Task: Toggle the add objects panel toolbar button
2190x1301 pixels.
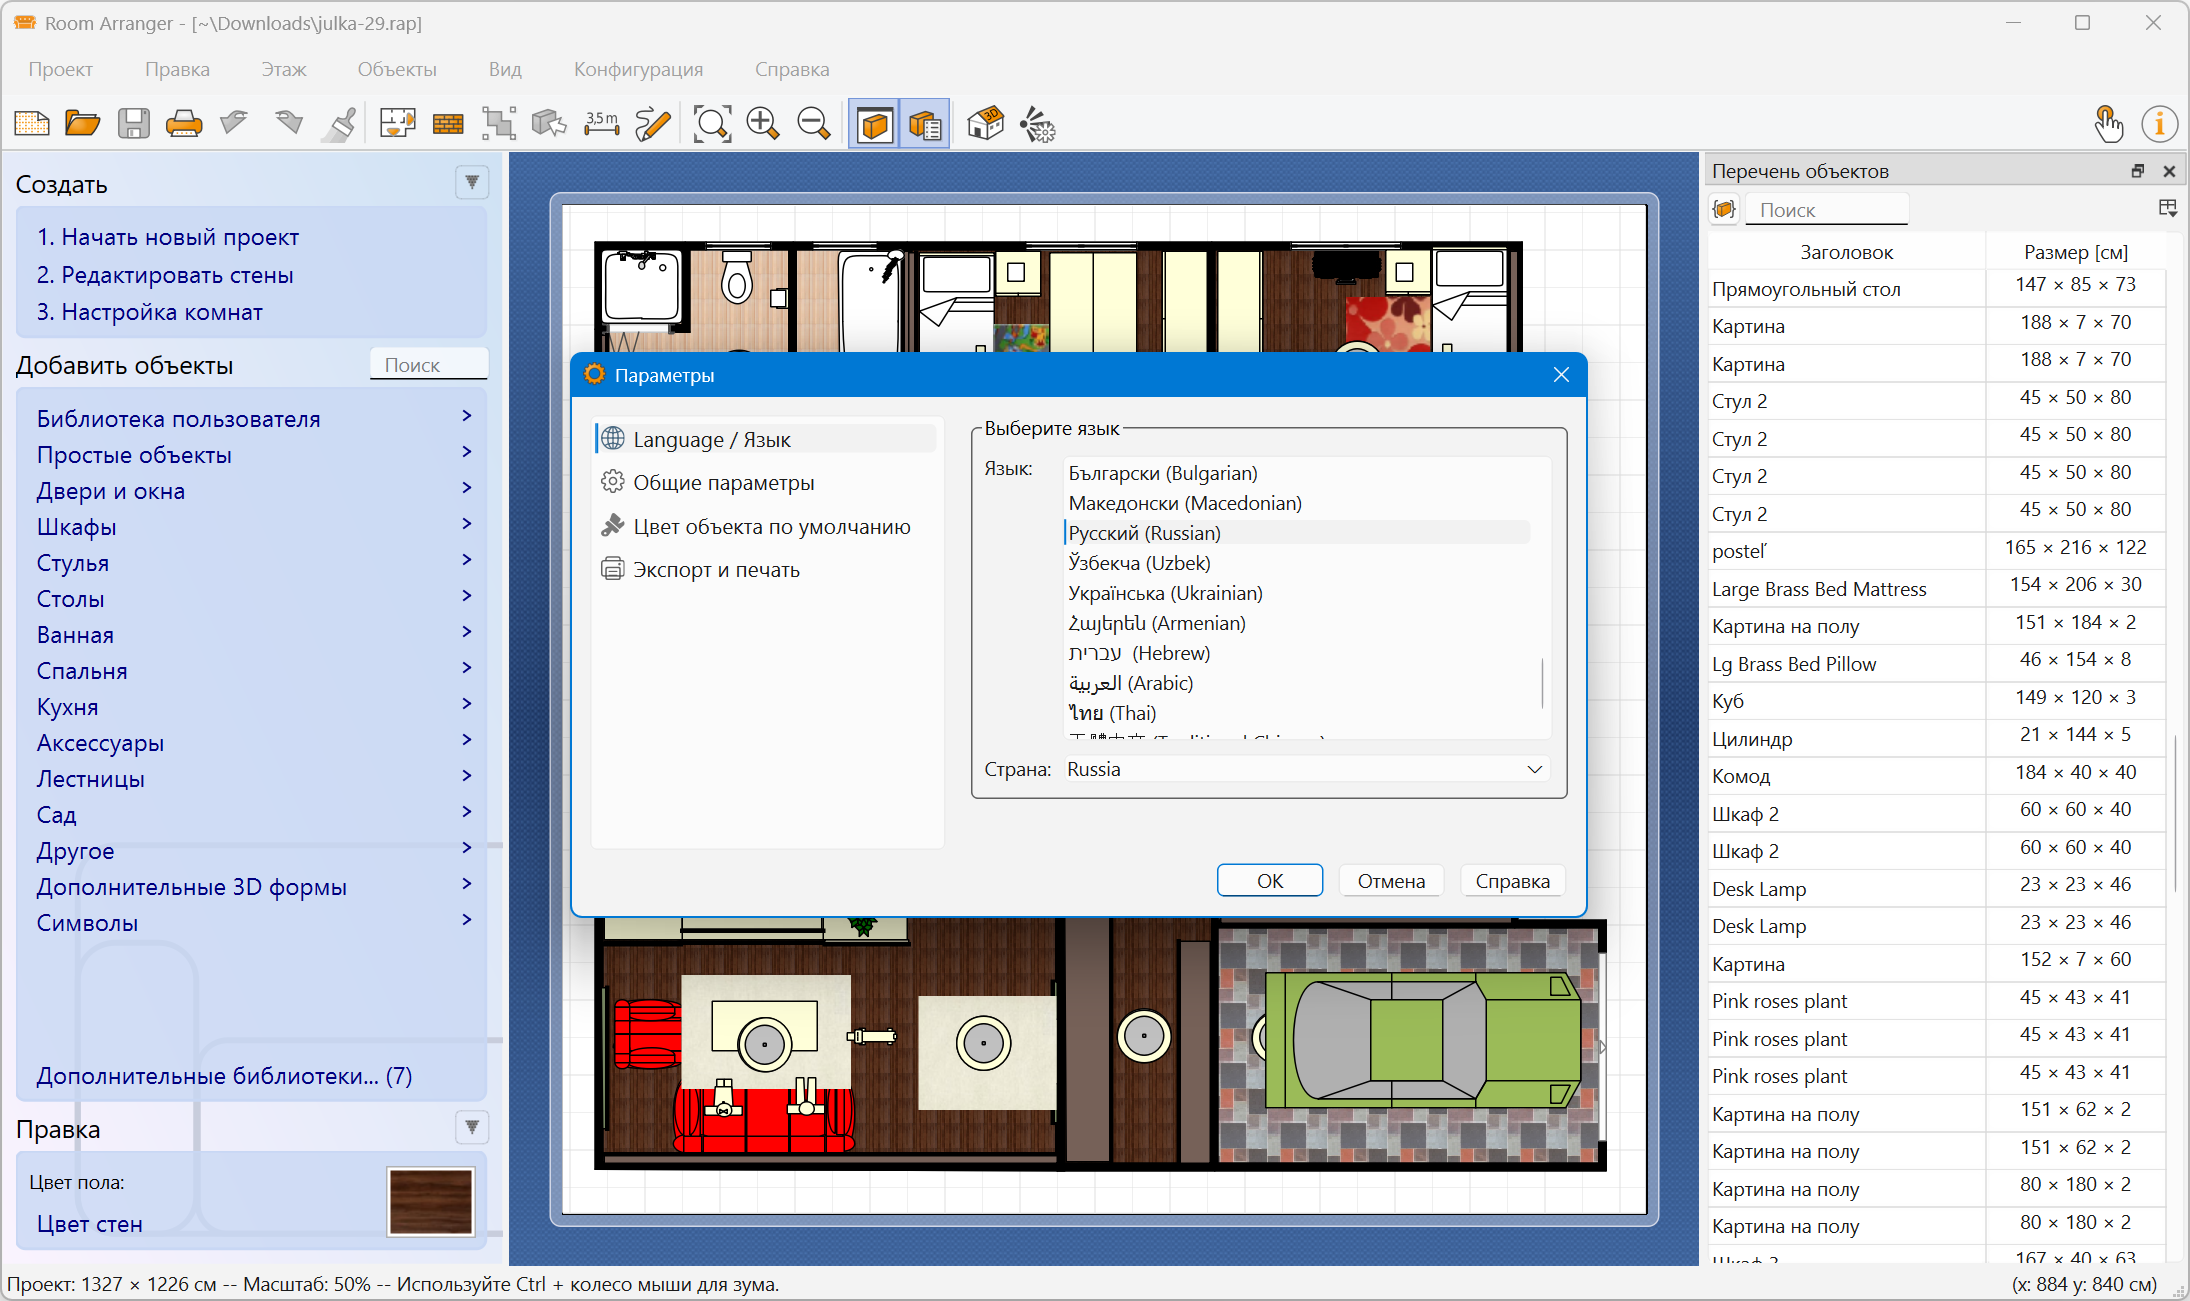Action: click(875, 124)
